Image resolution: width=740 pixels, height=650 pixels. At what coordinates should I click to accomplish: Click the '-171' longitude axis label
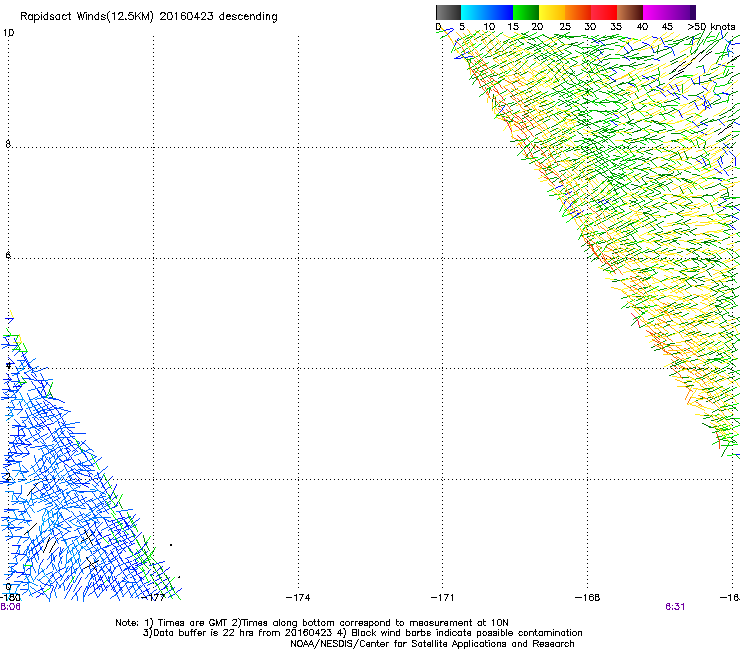[x=443, y=598]
